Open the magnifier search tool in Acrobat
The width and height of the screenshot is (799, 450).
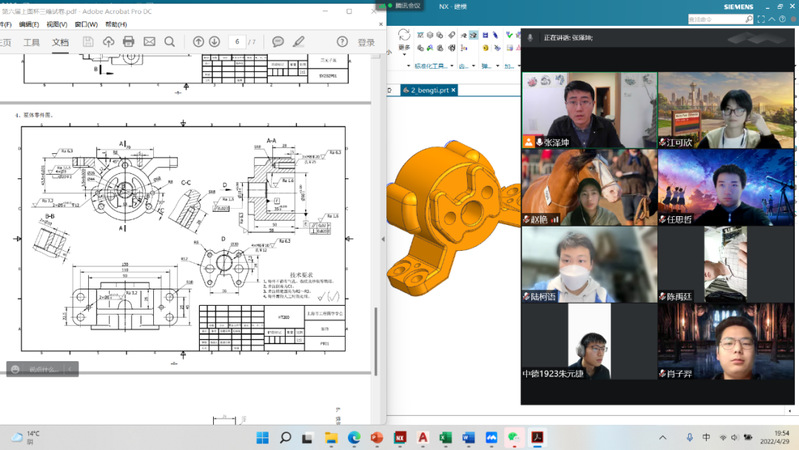click(x=170, y=42)
